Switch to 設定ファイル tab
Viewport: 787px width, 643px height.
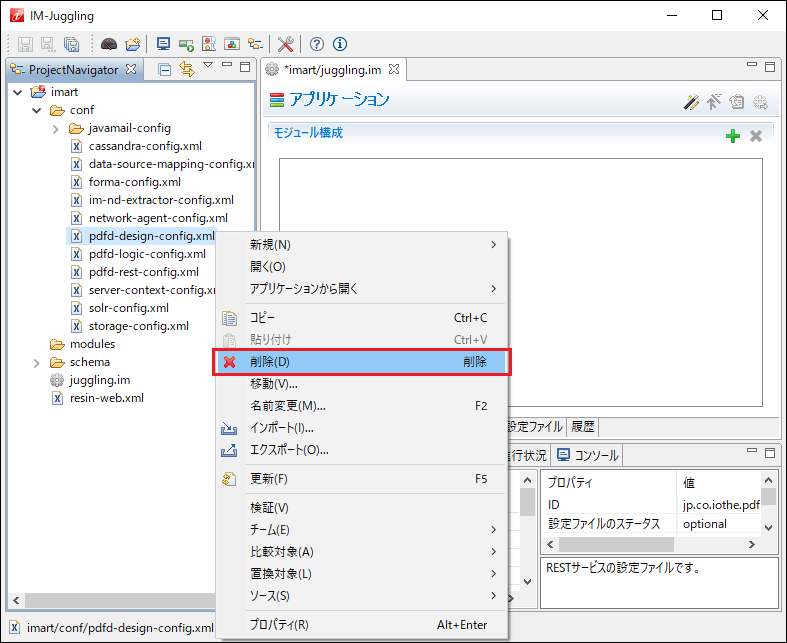click(x=536, y=427)
